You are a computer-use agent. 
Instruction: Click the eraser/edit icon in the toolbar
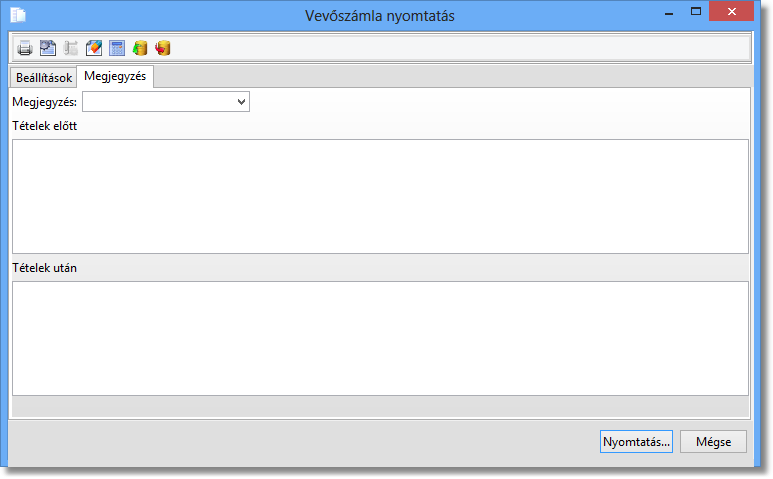[x=94, y=48]
